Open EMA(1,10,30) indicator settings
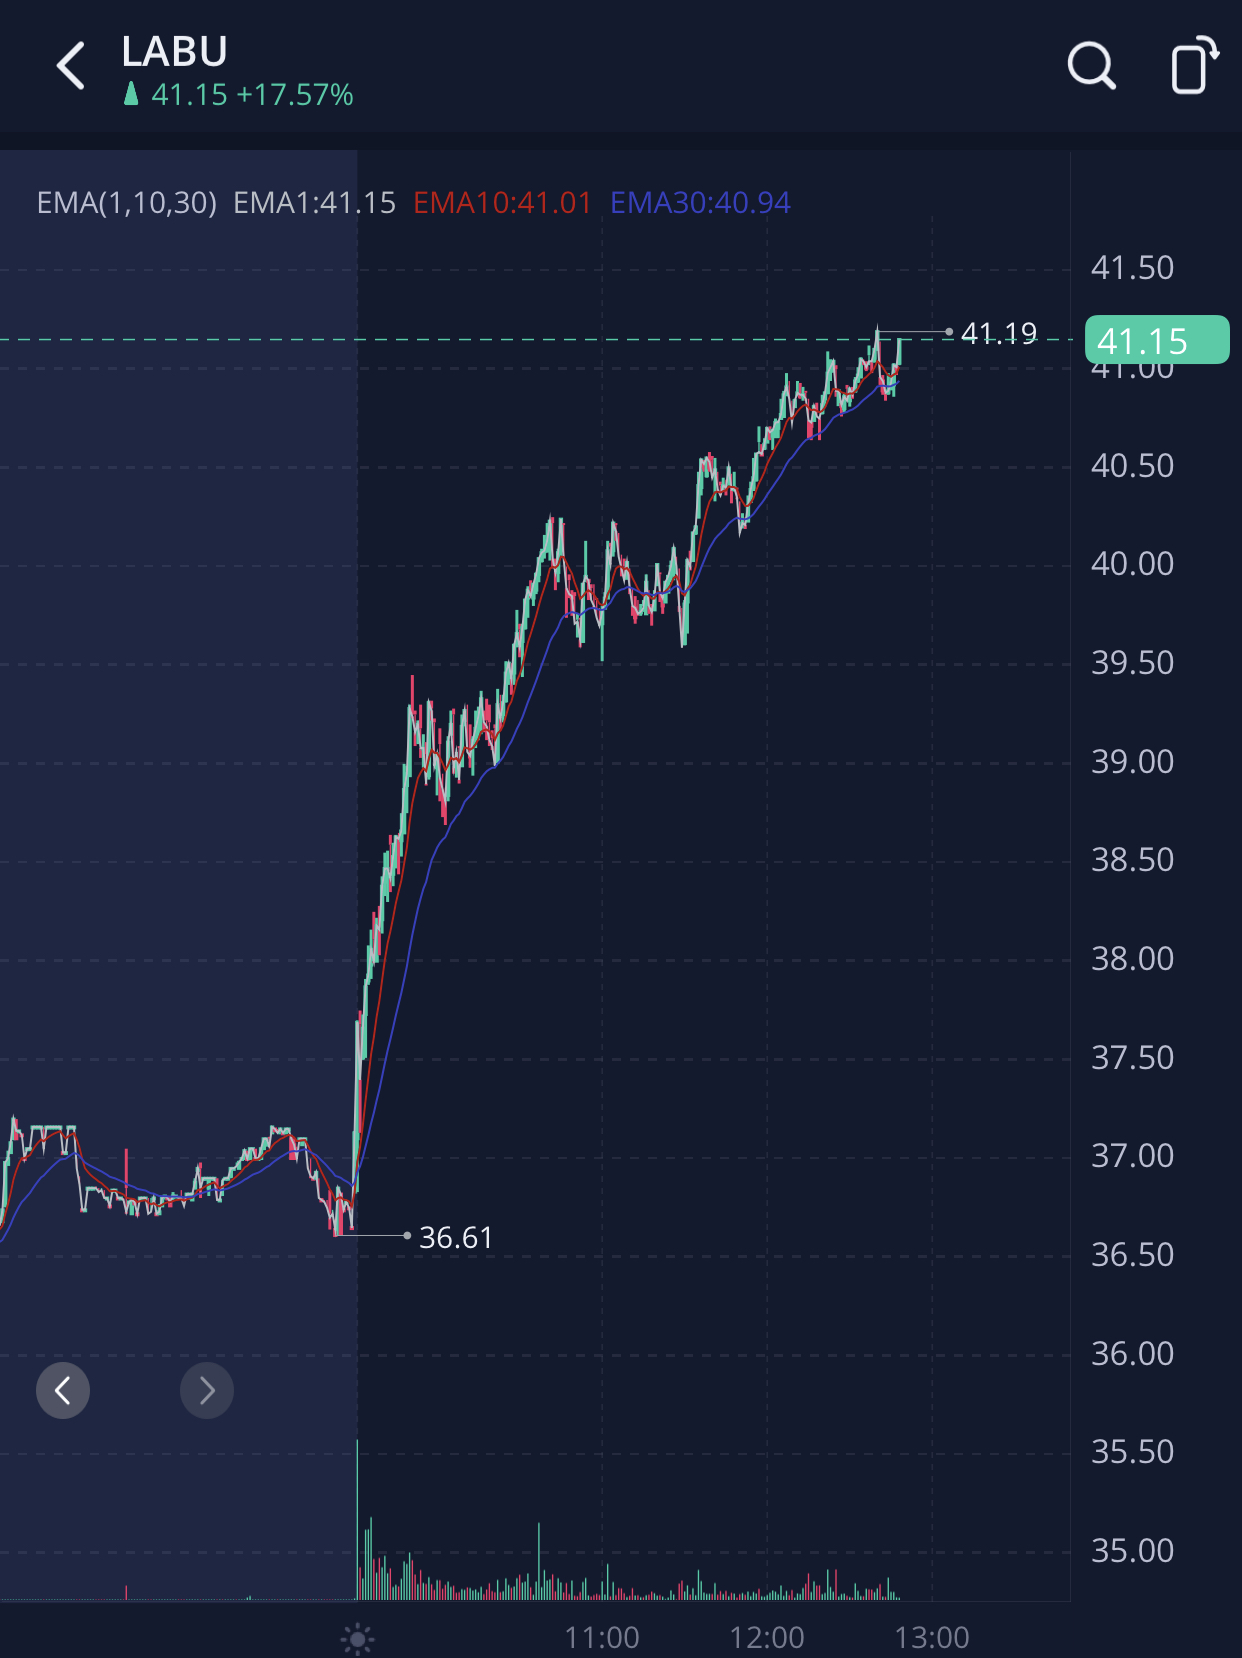Image resolution: width=1242 pixels, height=1658 pixels. [127, 203]
